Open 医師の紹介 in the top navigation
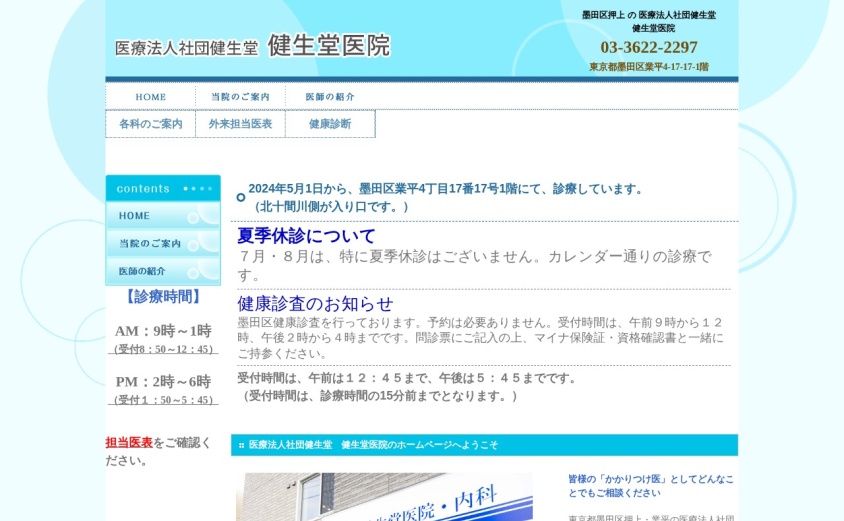The image size is (844, 521). coord(330,97)
